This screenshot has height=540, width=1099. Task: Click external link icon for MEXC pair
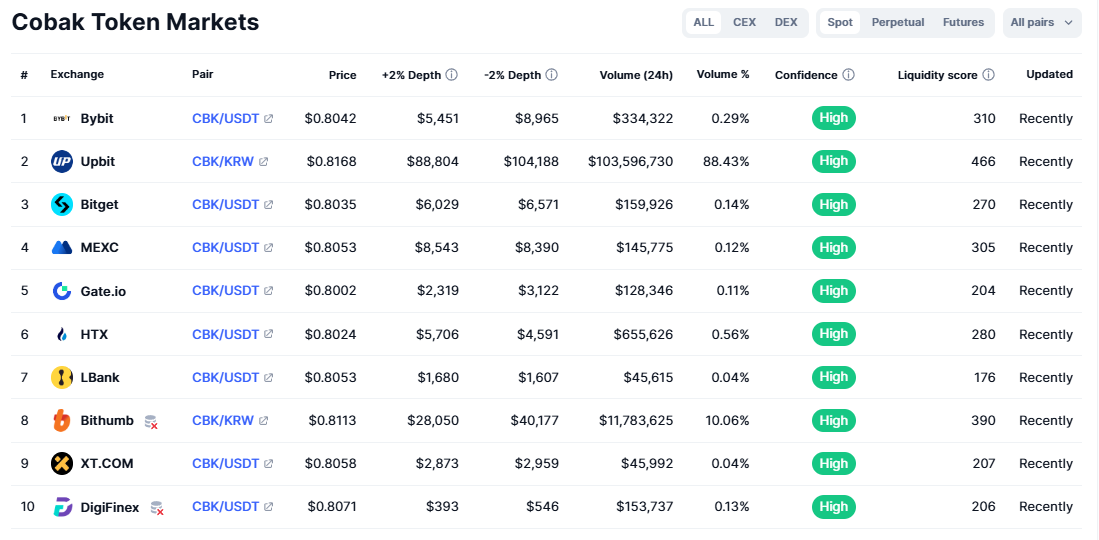[269, 248]
